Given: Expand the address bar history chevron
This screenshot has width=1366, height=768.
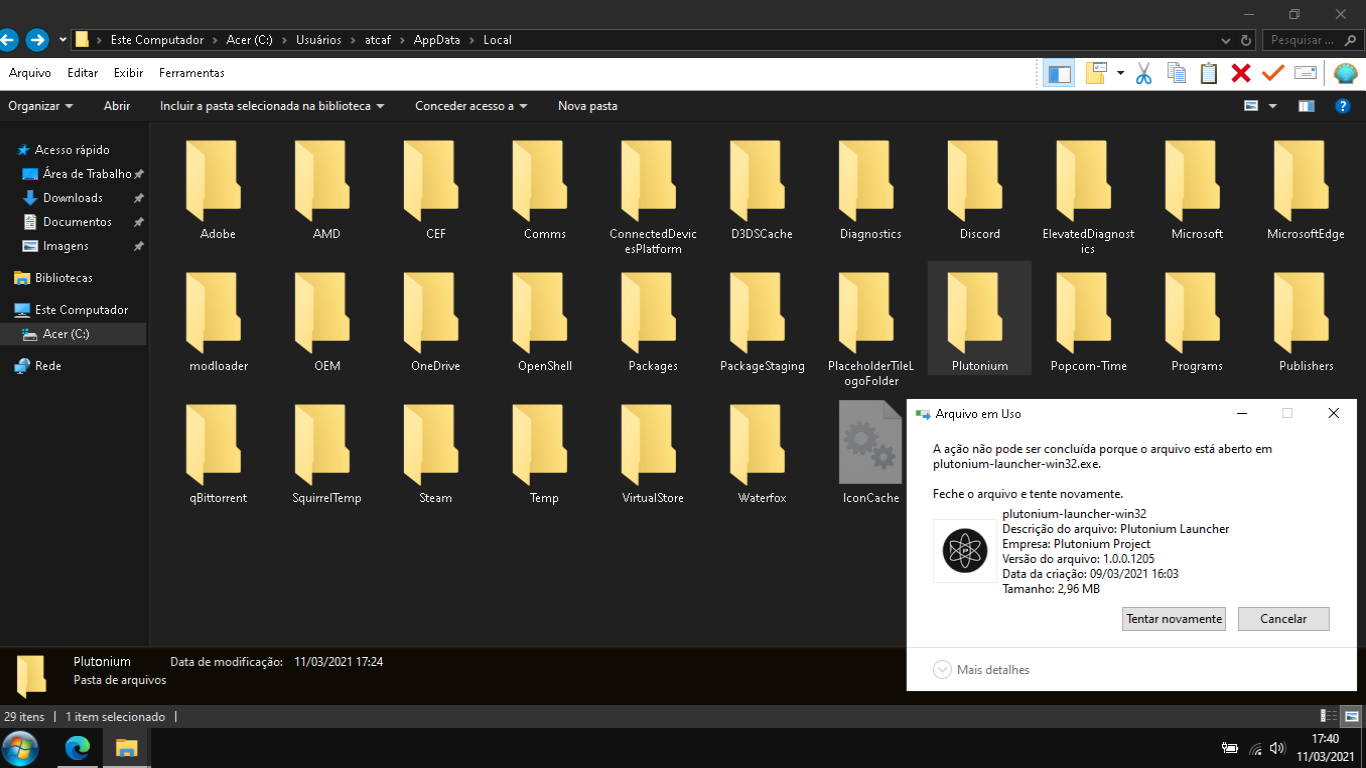Looking at the screenshot, I should click(1227, 40).
